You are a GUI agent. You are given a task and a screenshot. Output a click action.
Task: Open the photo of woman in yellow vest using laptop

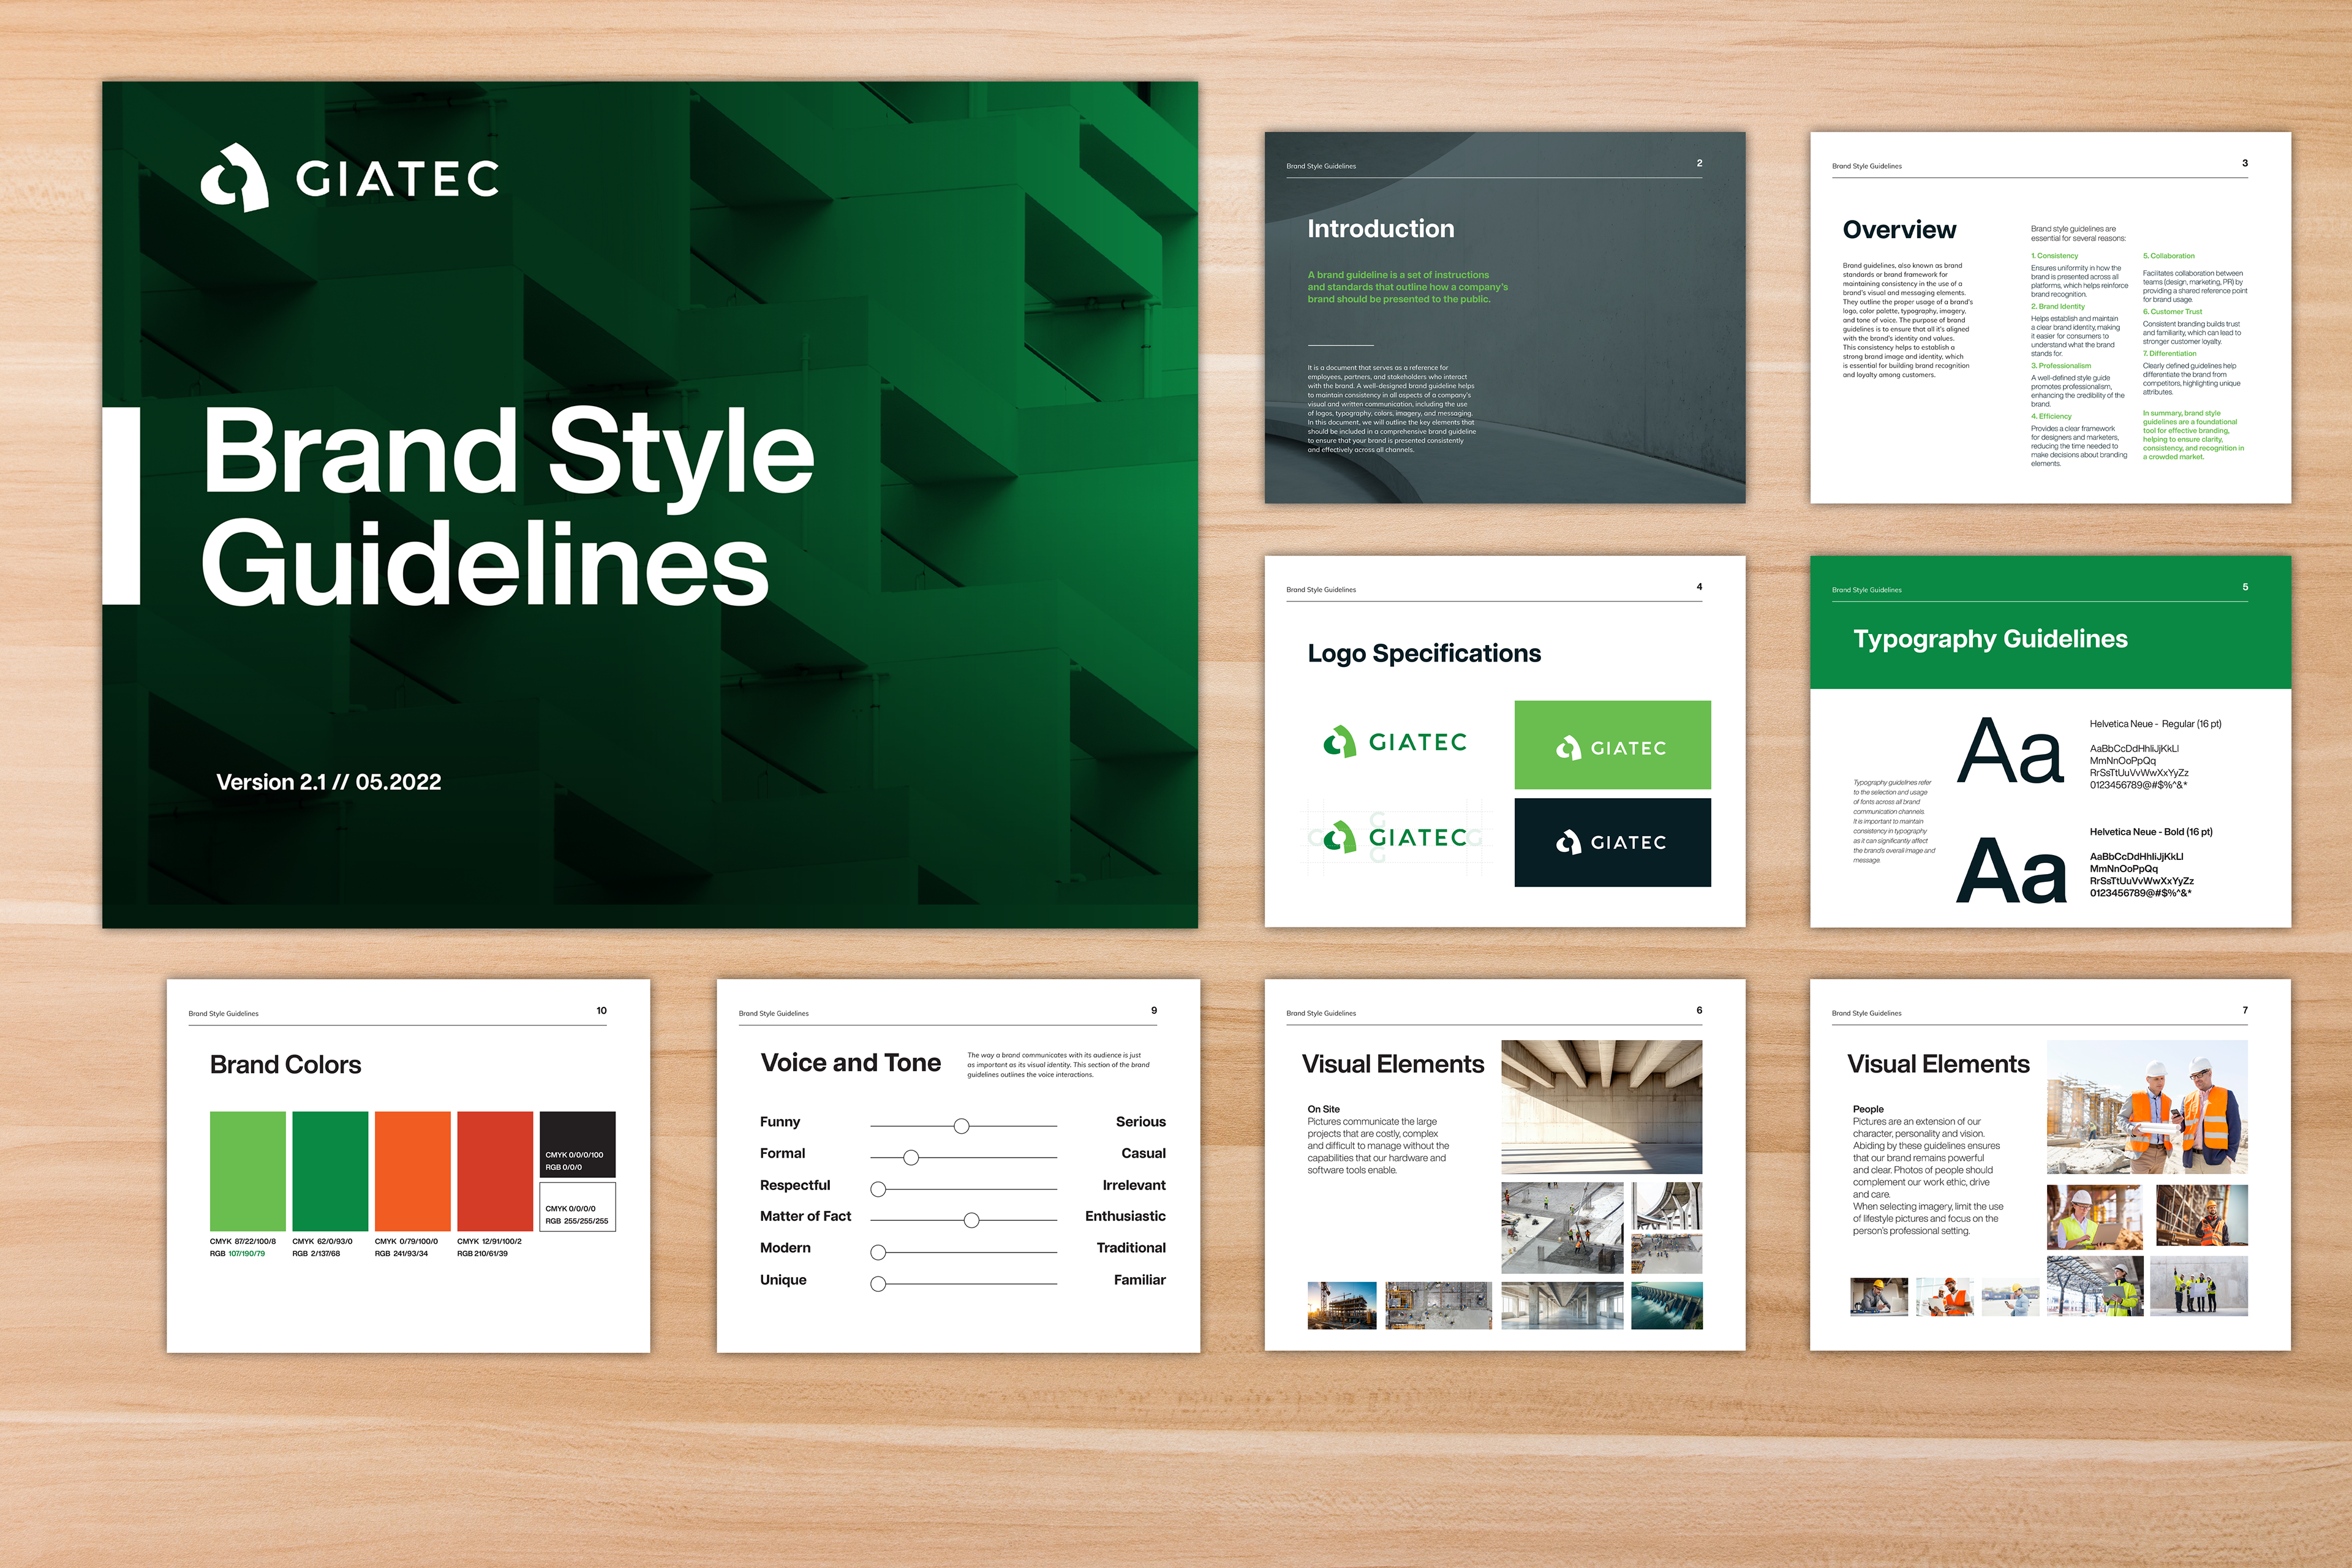[2095, 1217]
